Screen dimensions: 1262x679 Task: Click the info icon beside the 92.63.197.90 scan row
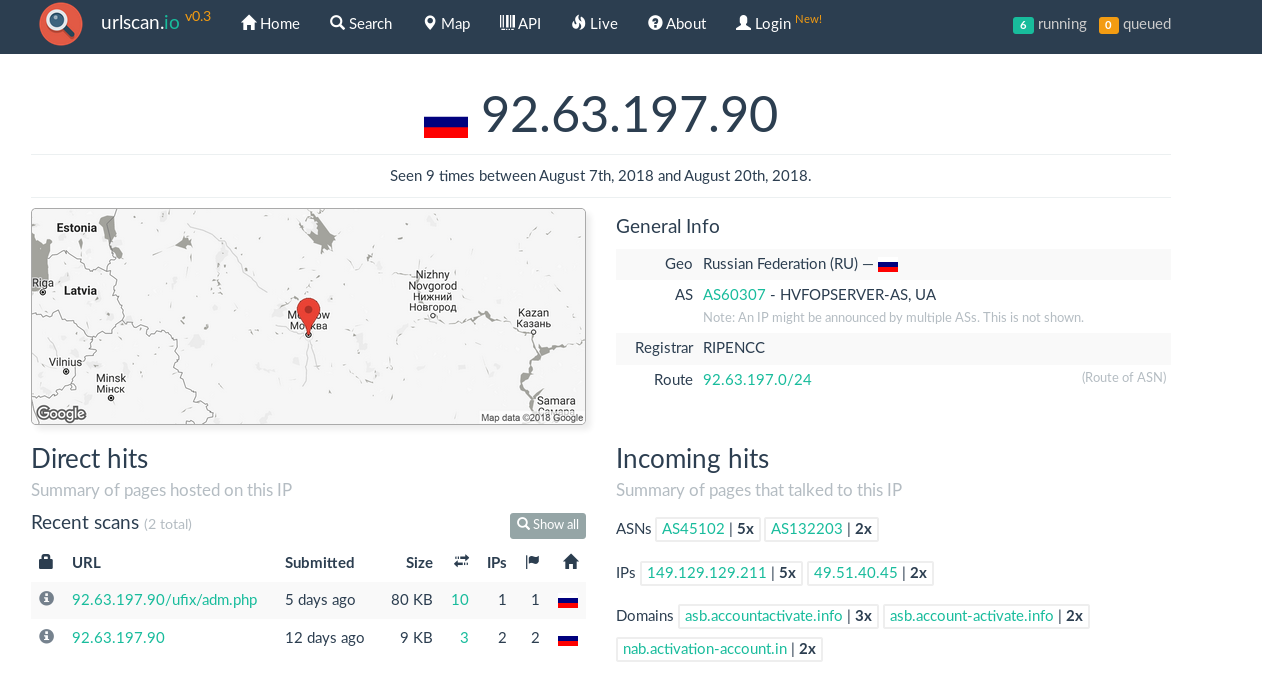46,636
